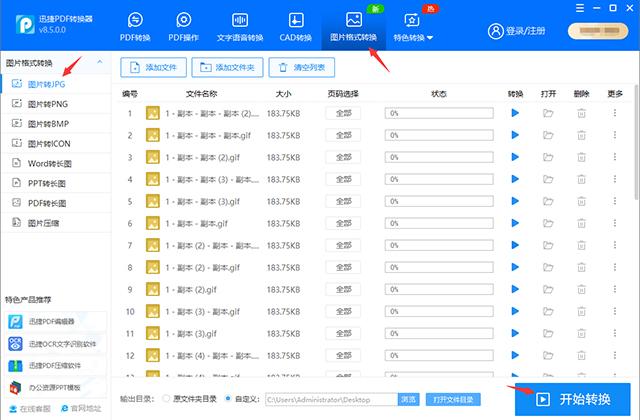
Task: Click the convert play icon for row 1
Action: [x=515, y=113]
